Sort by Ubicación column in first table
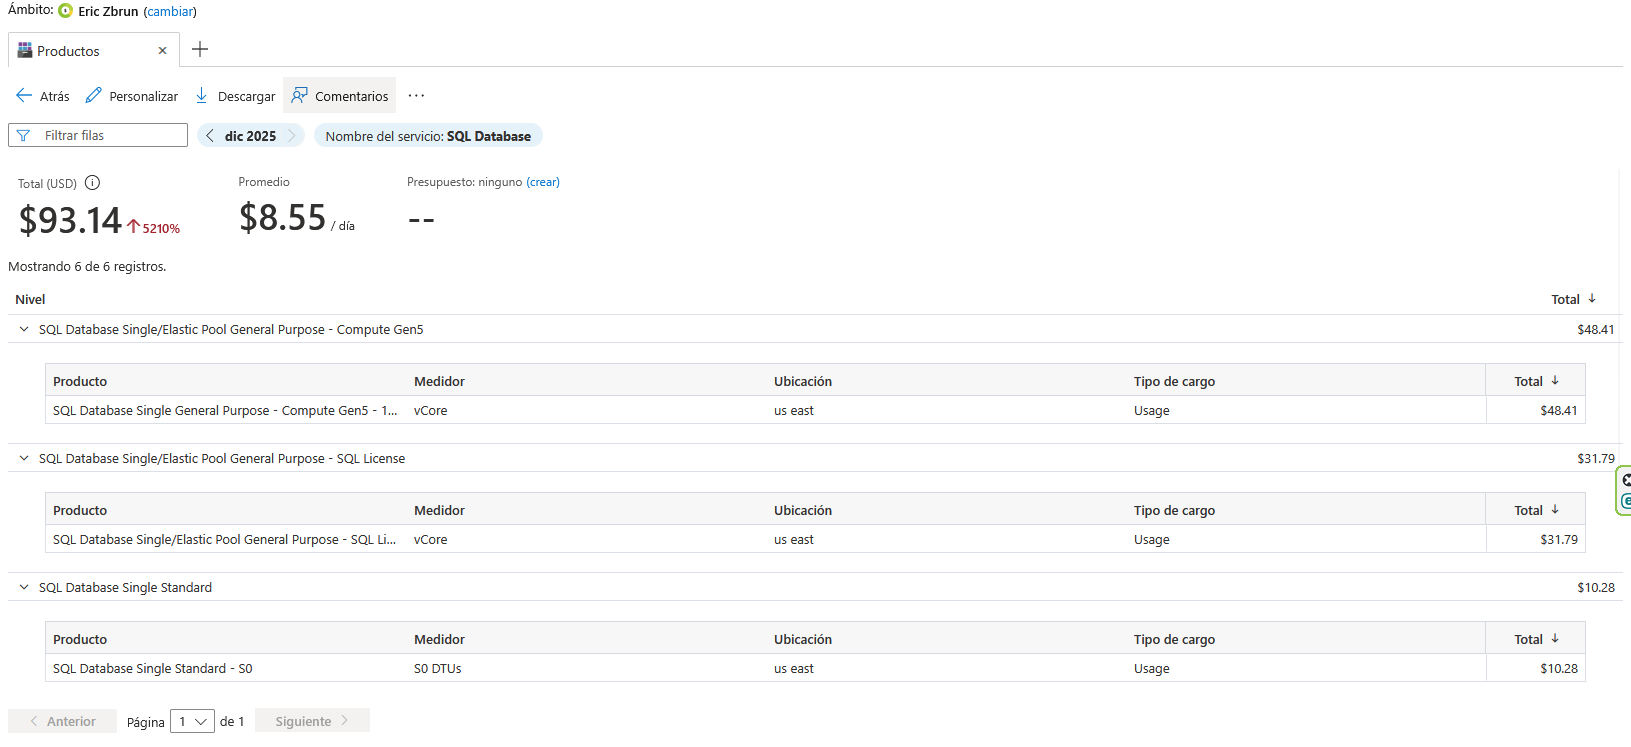Viewport: 1631px width, 747px height. 803,381
